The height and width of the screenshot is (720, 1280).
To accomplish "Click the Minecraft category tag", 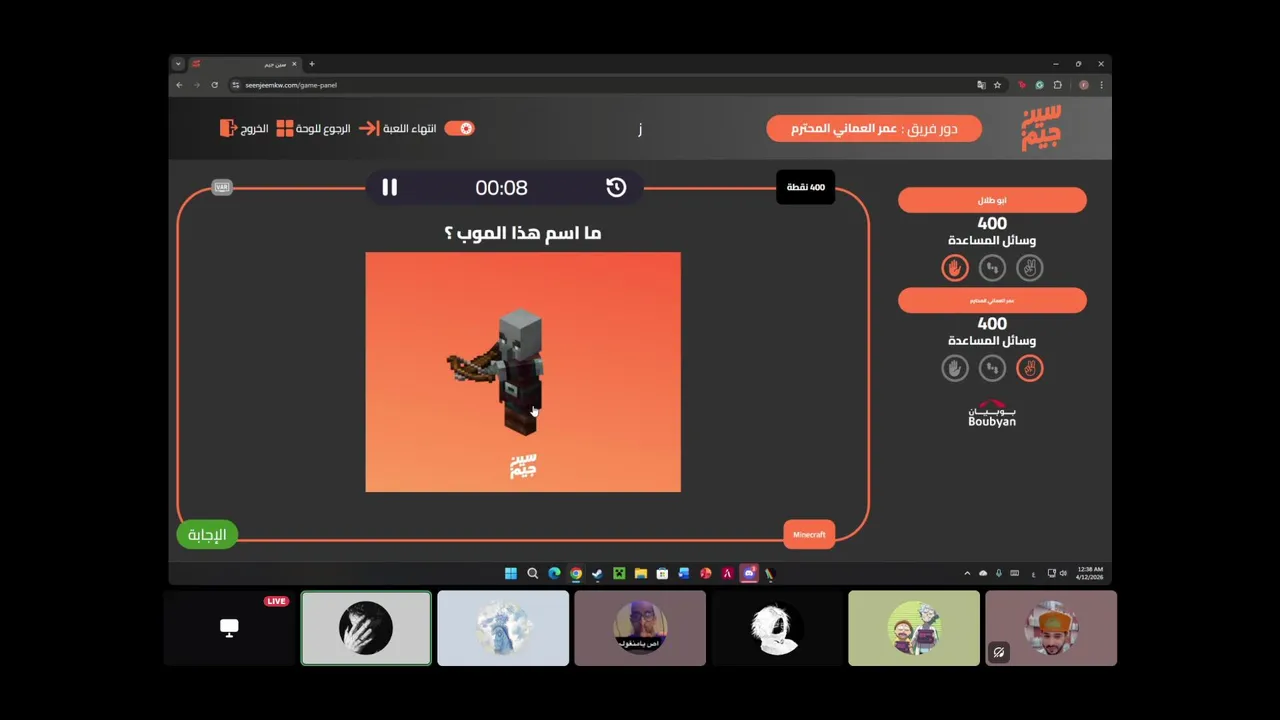I will click(809, 535).
